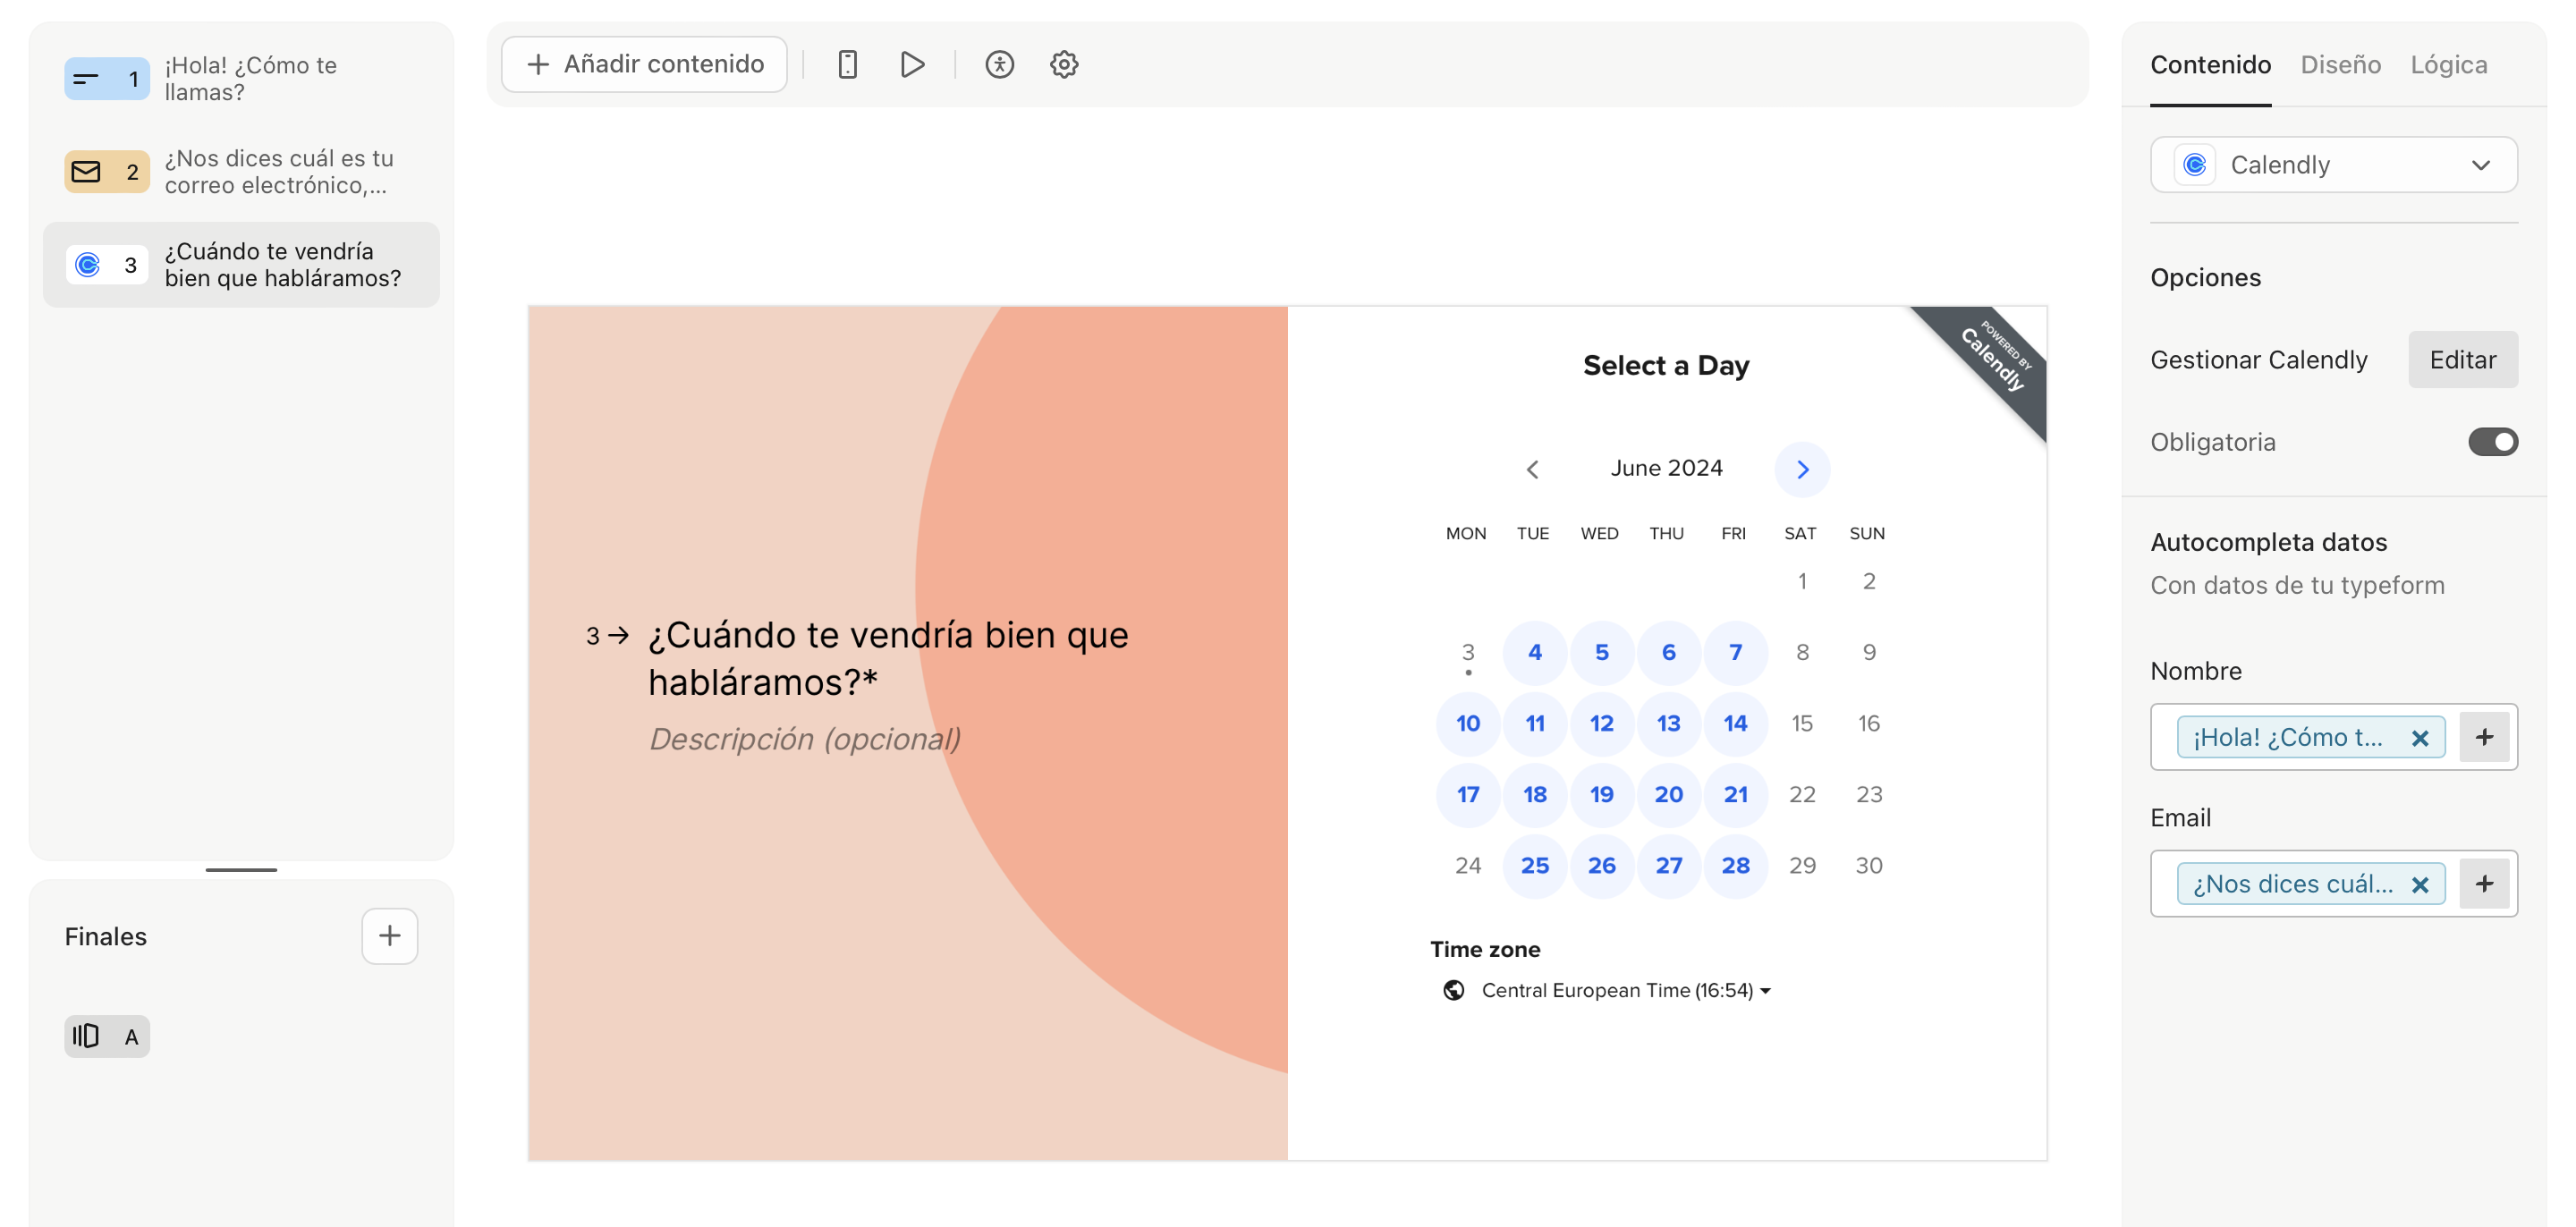Select June 13 in calendar

pyautogui.click(x=1668, y=723)
